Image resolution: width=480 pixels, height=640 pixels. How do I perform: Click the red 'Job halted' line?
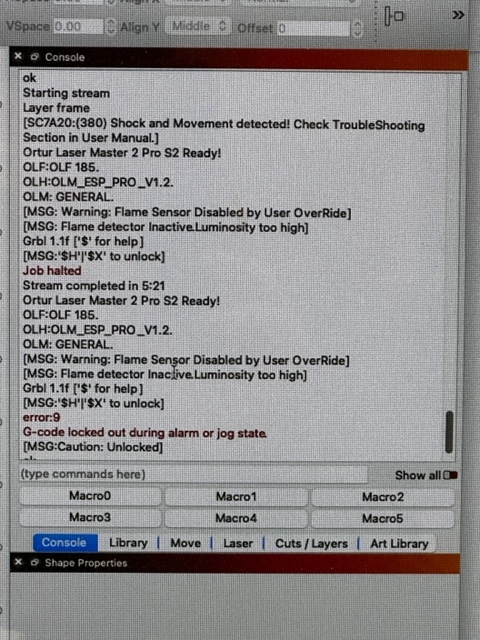52,271
